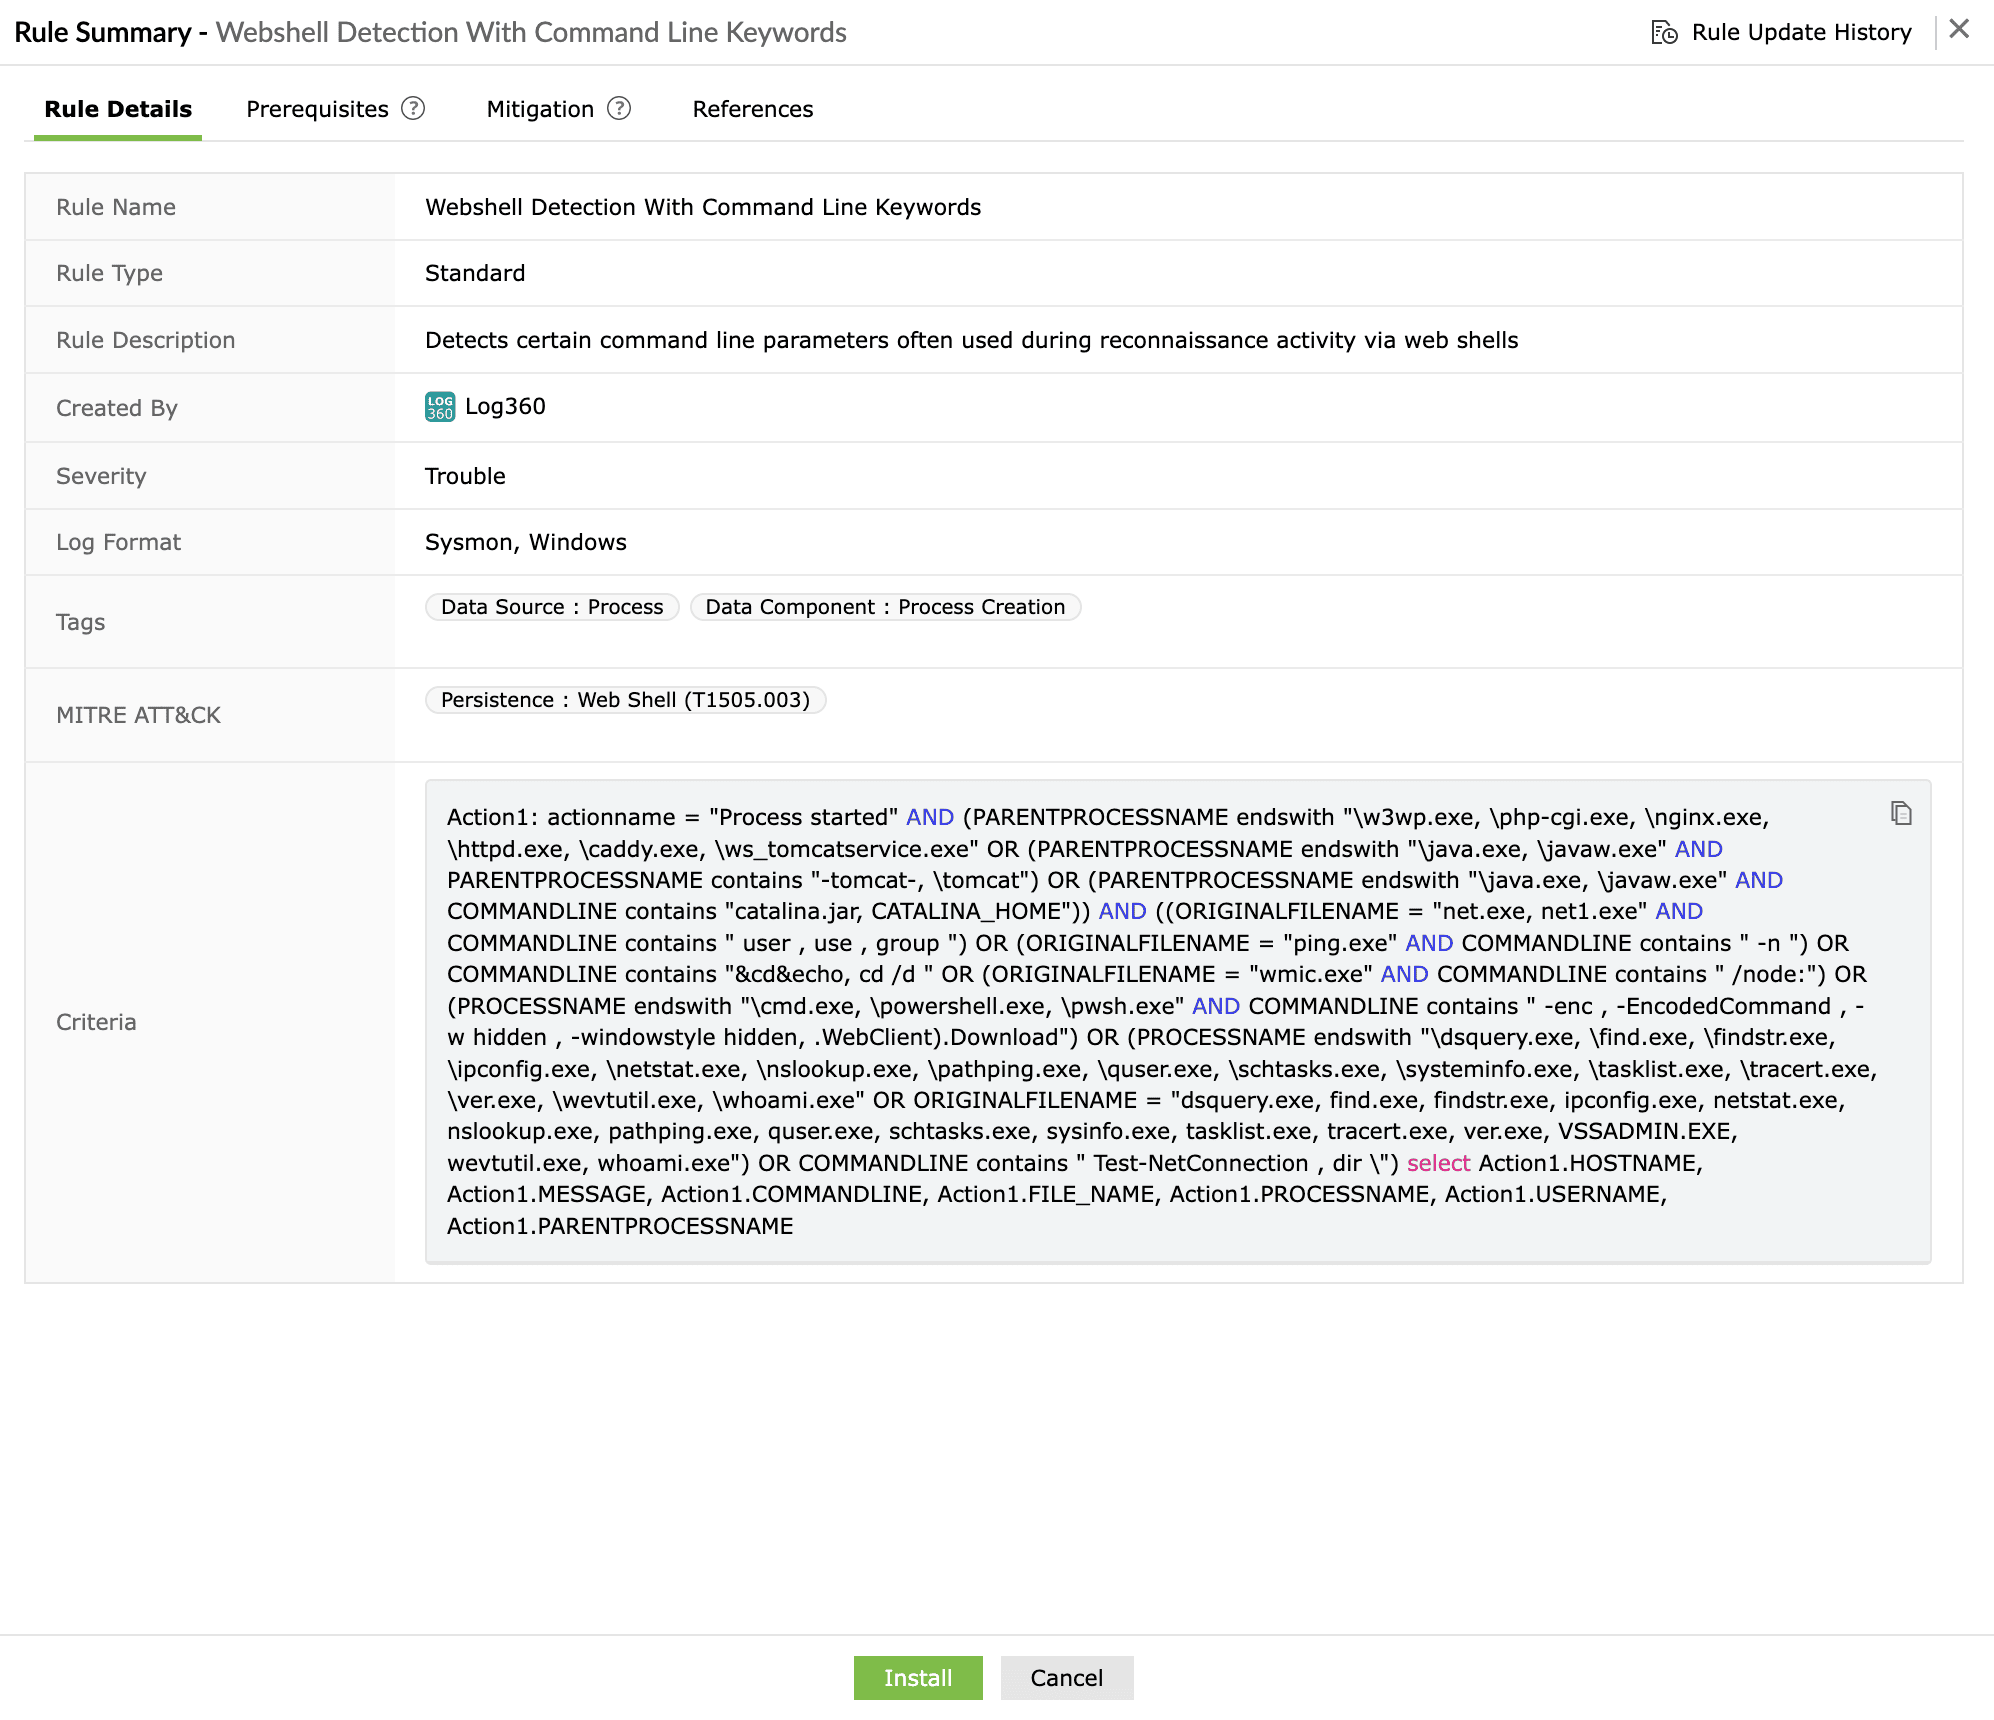Select the Rule Details tab
This screenshot has width=1994, height=1720.
click(x=117, y=109)
